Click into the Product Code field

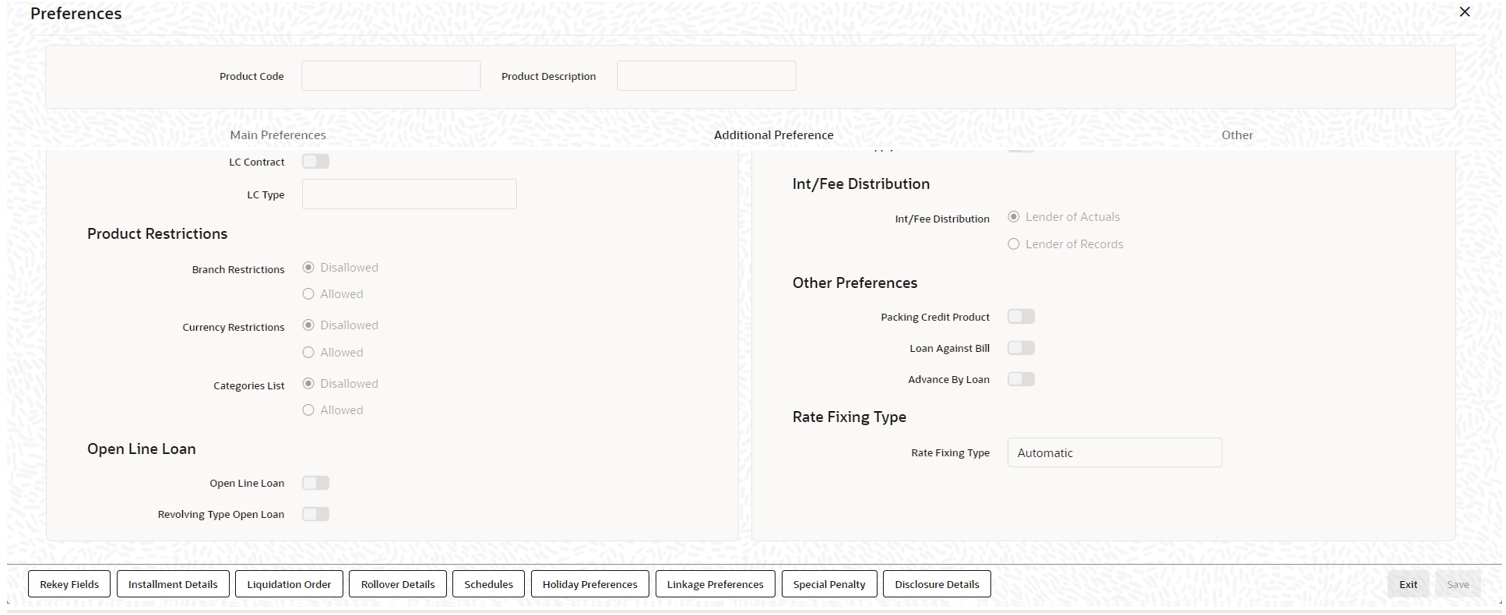point(391,76)
